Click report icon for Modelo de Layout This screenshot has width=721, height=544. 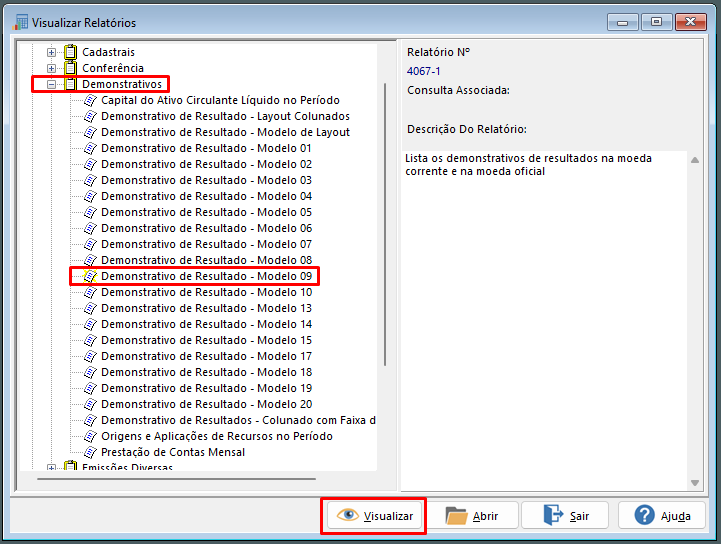[91, 132]
